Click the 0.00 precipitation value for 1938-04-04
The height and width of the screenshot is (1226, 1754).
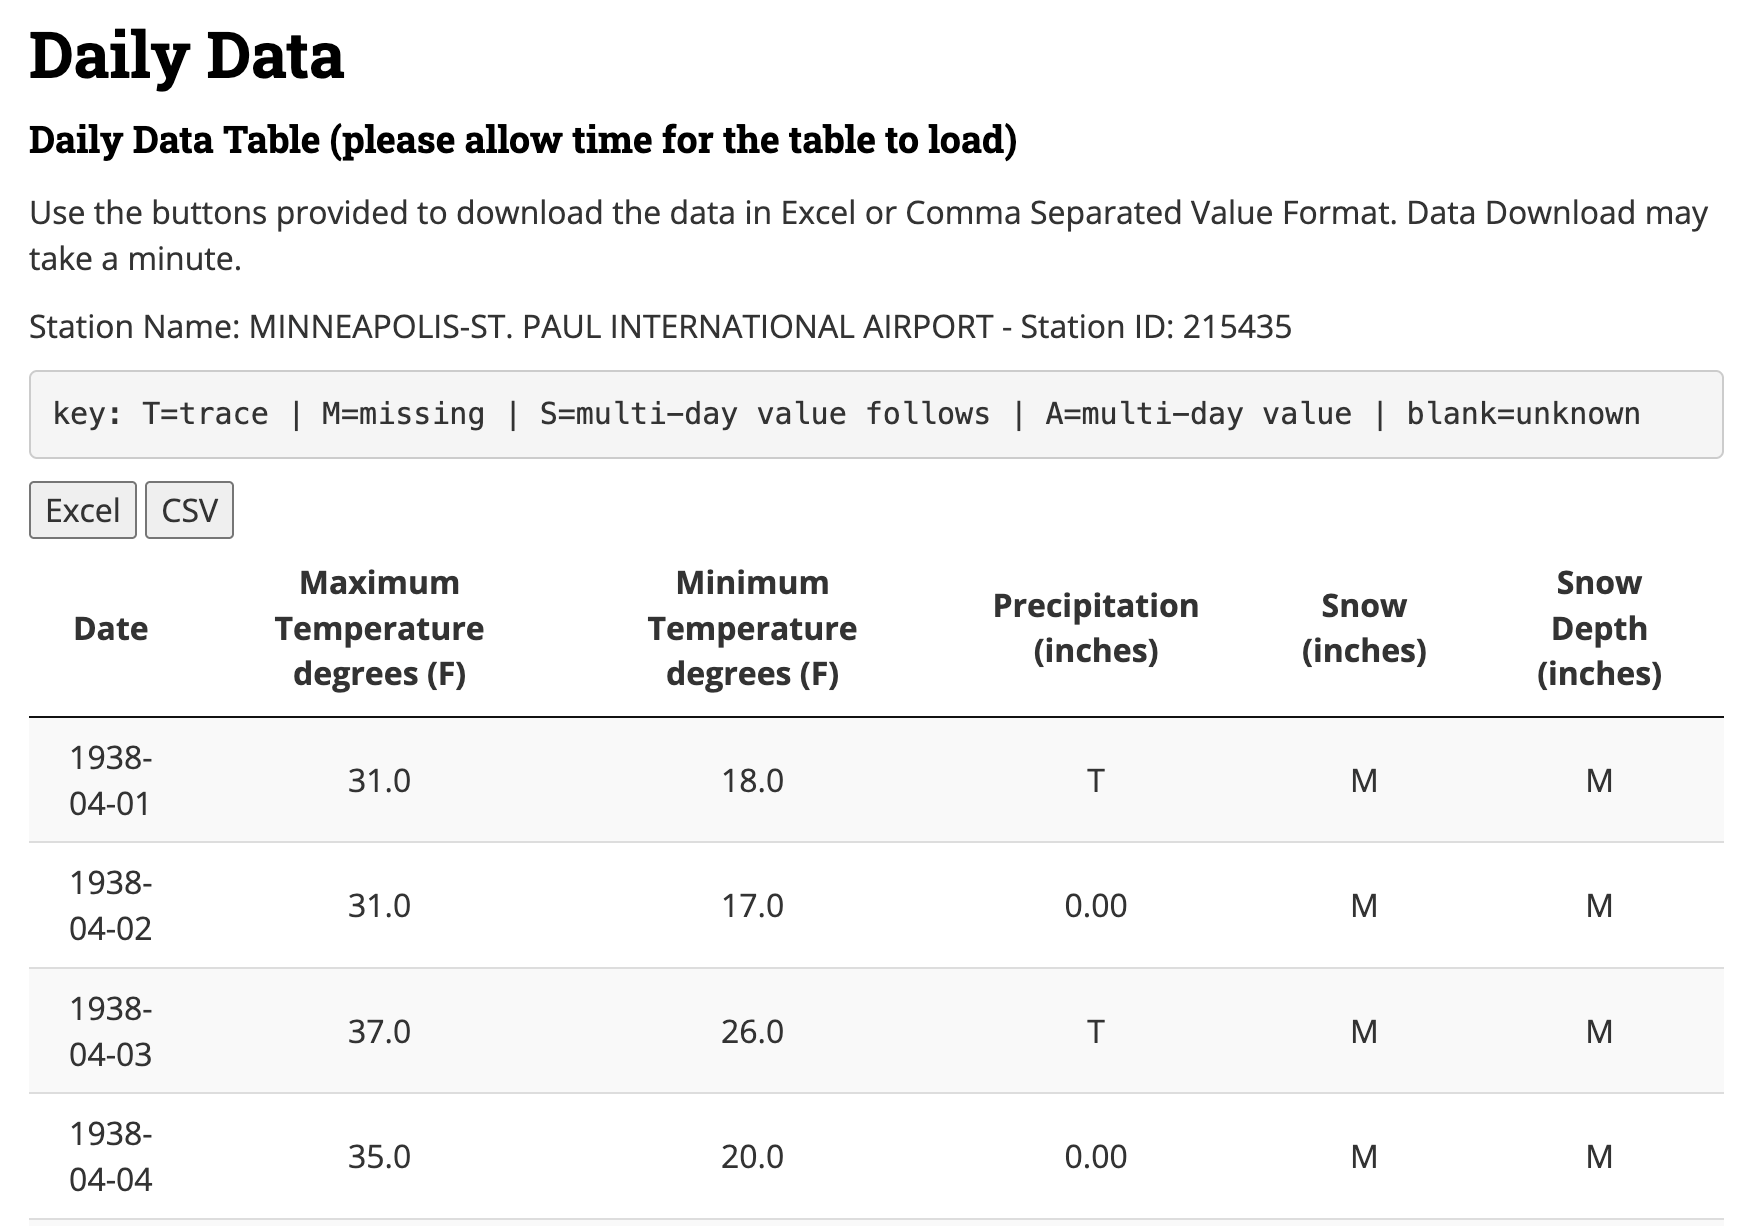[x=1095, y=1157]
